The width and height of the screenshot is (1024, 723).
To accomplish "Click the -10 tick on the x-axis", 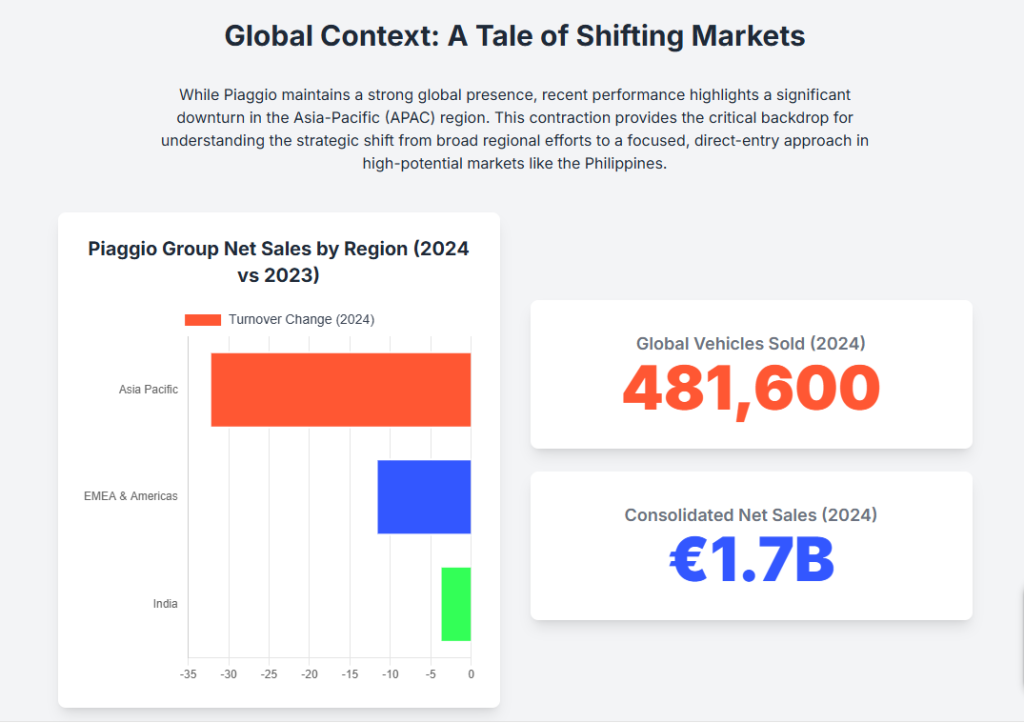I will (390, 674).
